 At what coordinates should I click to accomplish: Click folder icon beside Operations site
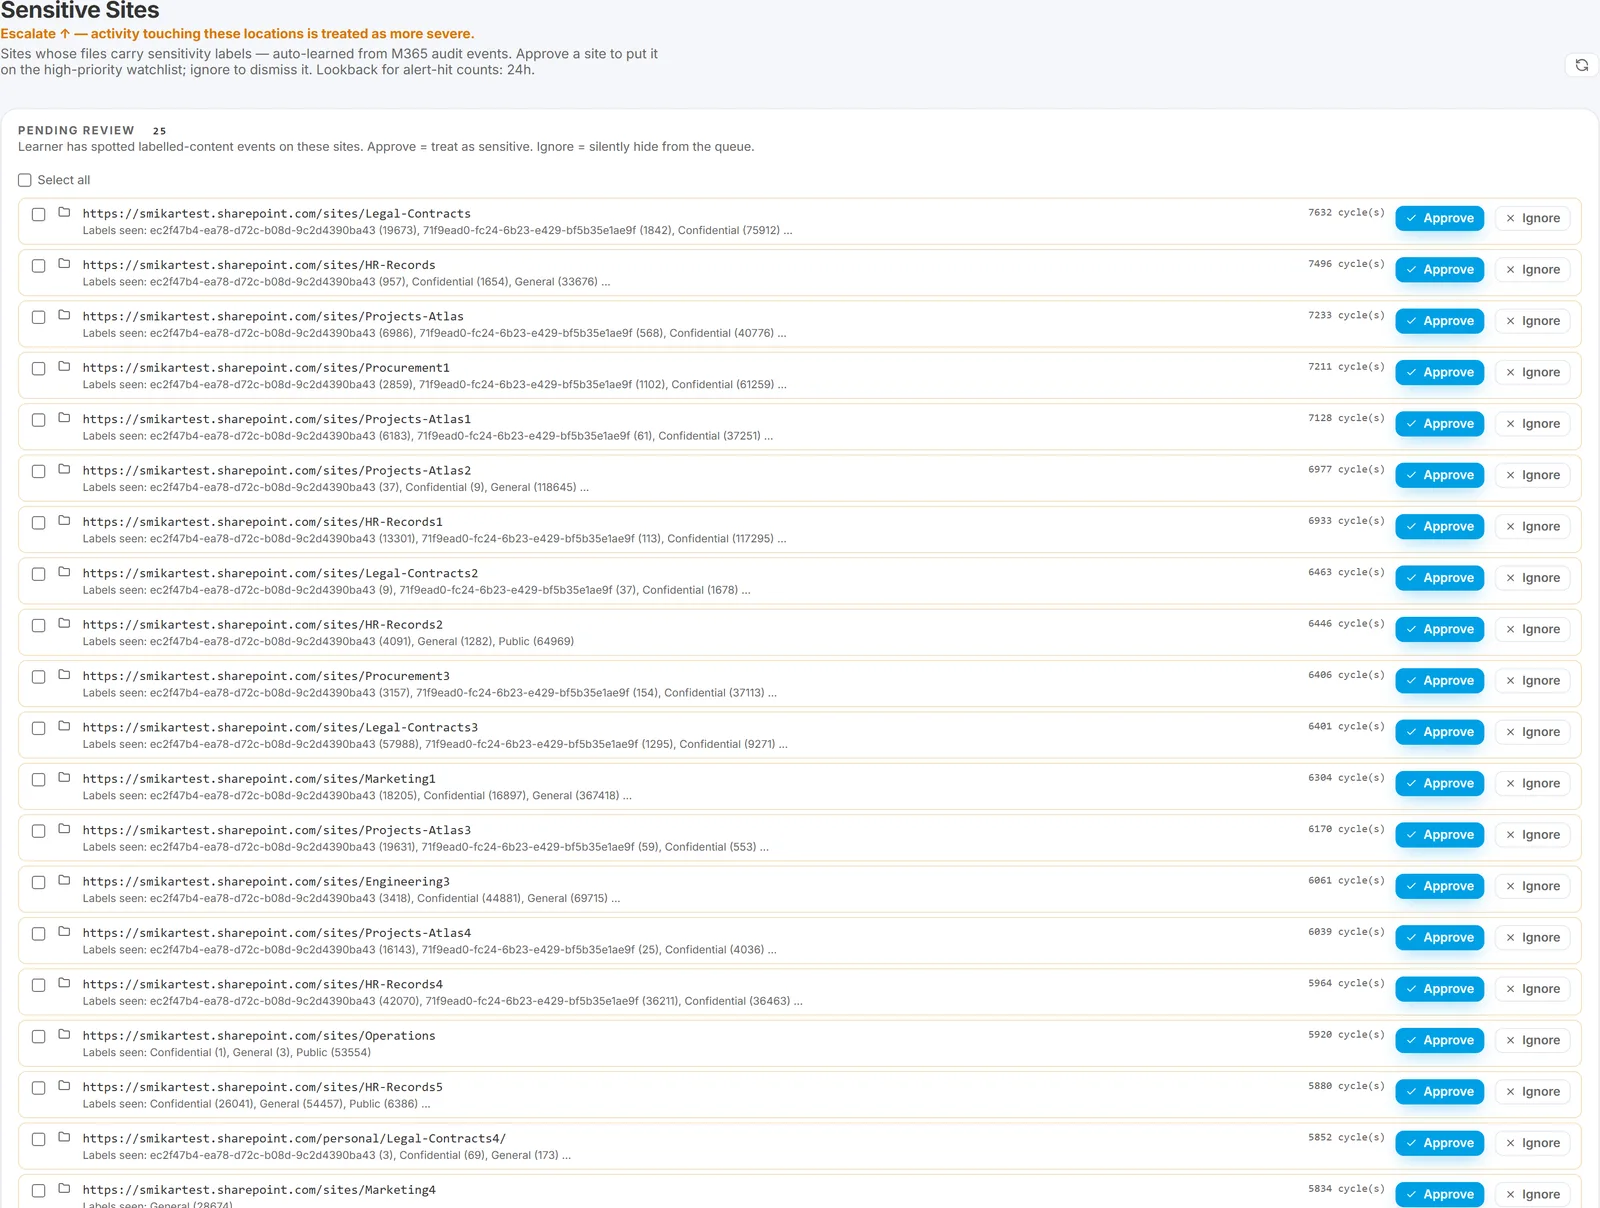[64, 1034]
